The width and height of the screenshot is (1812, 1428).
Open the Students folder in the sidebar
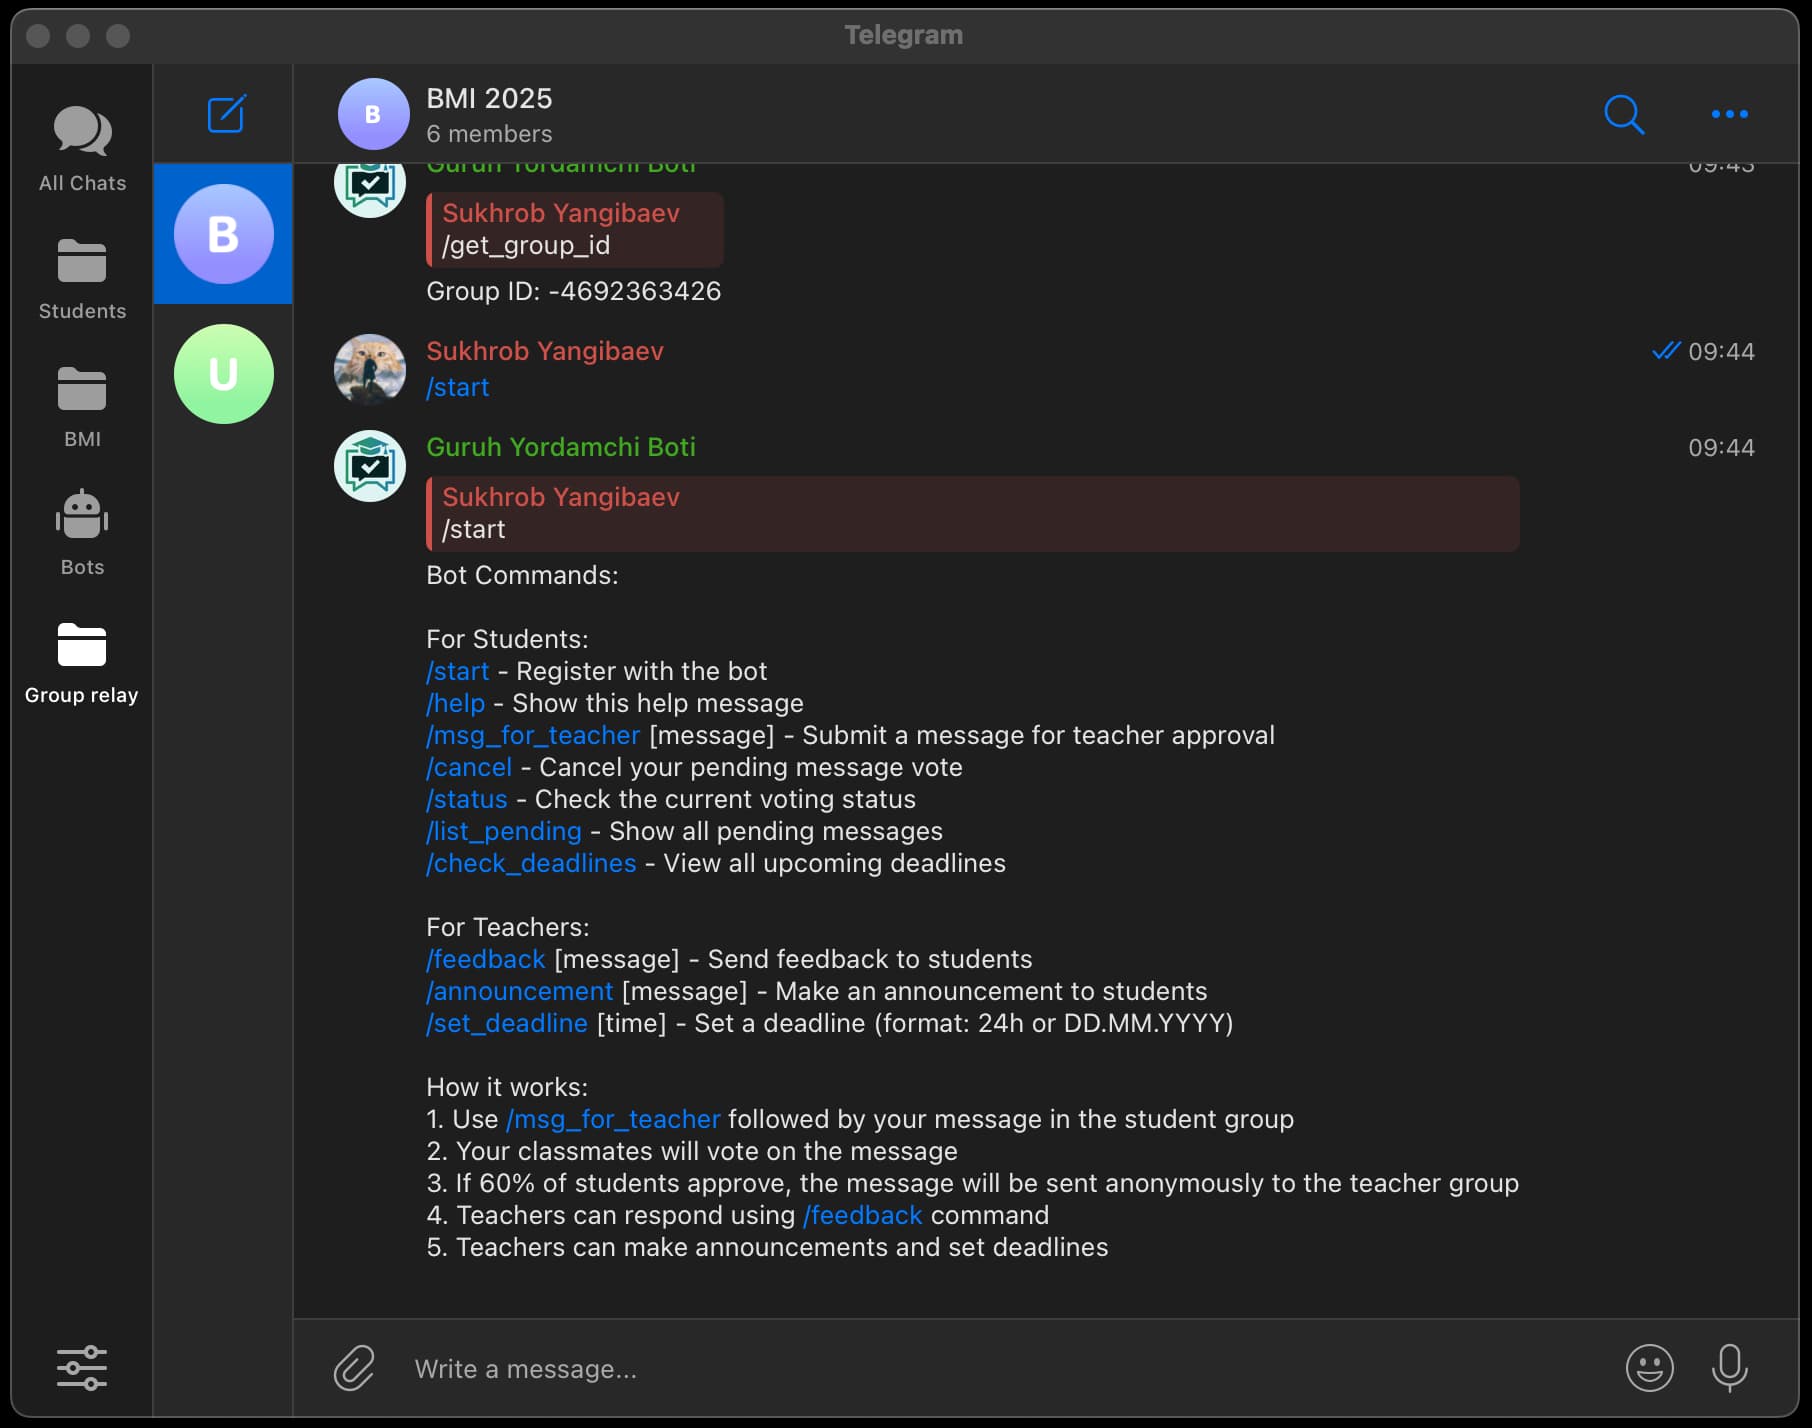point(82,279)
